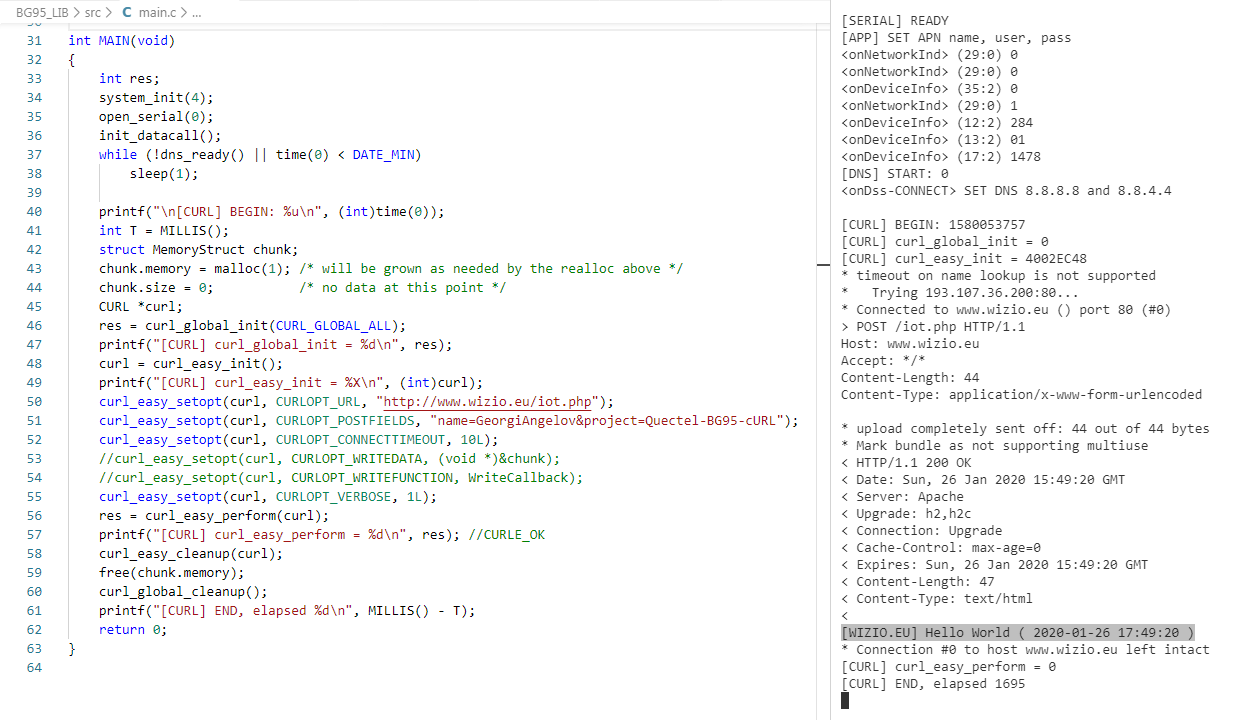Click "[SERIAL] READY" in the terminal
This screenshot has height=720, width=1250.
pyautogui.click(x=895, y=21)
